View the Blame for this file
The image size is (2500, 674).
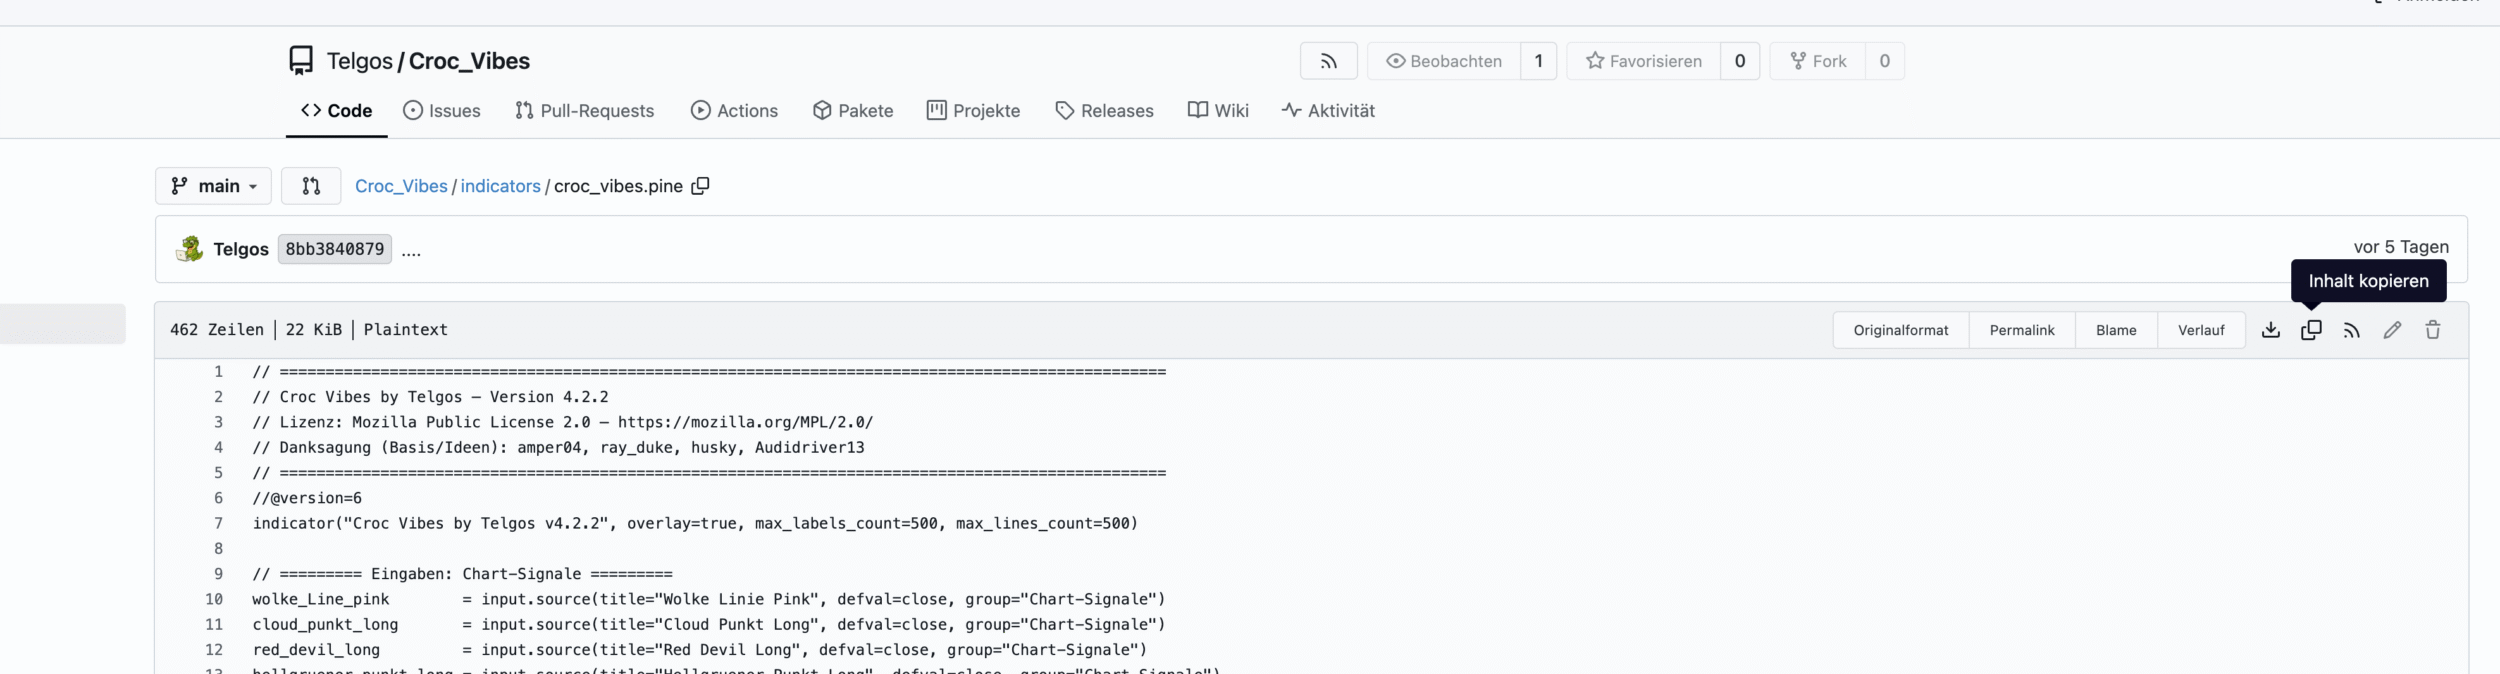(x=2116, y=330)
